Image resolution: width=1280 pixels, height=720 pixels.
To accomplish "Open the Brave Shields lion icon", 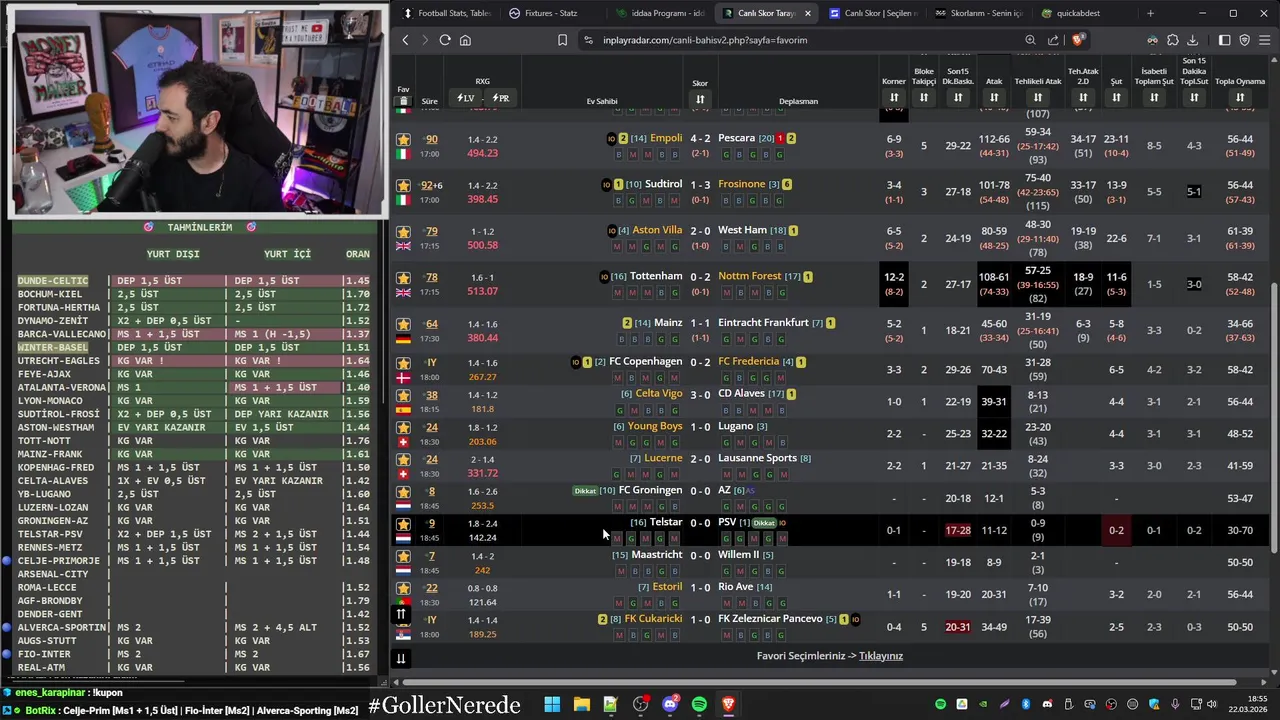I will click(x=1077, y=40).
